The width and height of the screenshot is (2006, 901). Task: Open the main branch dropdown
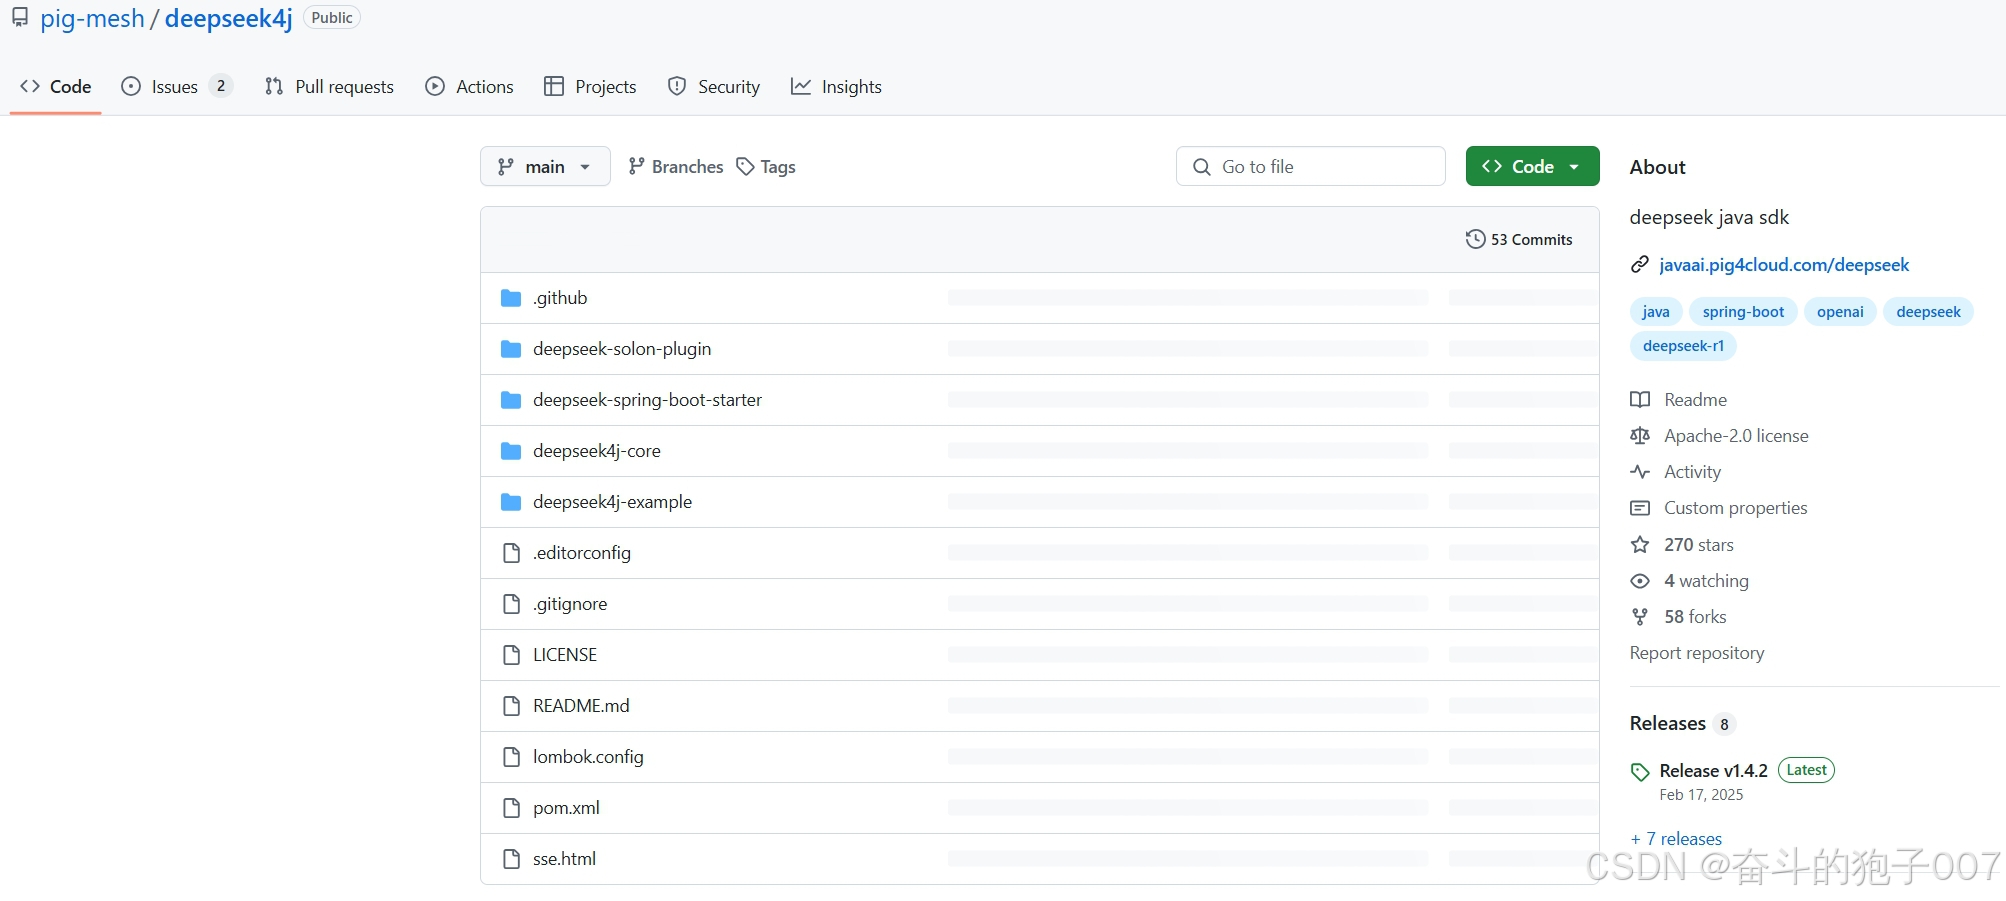click(545, 167)
